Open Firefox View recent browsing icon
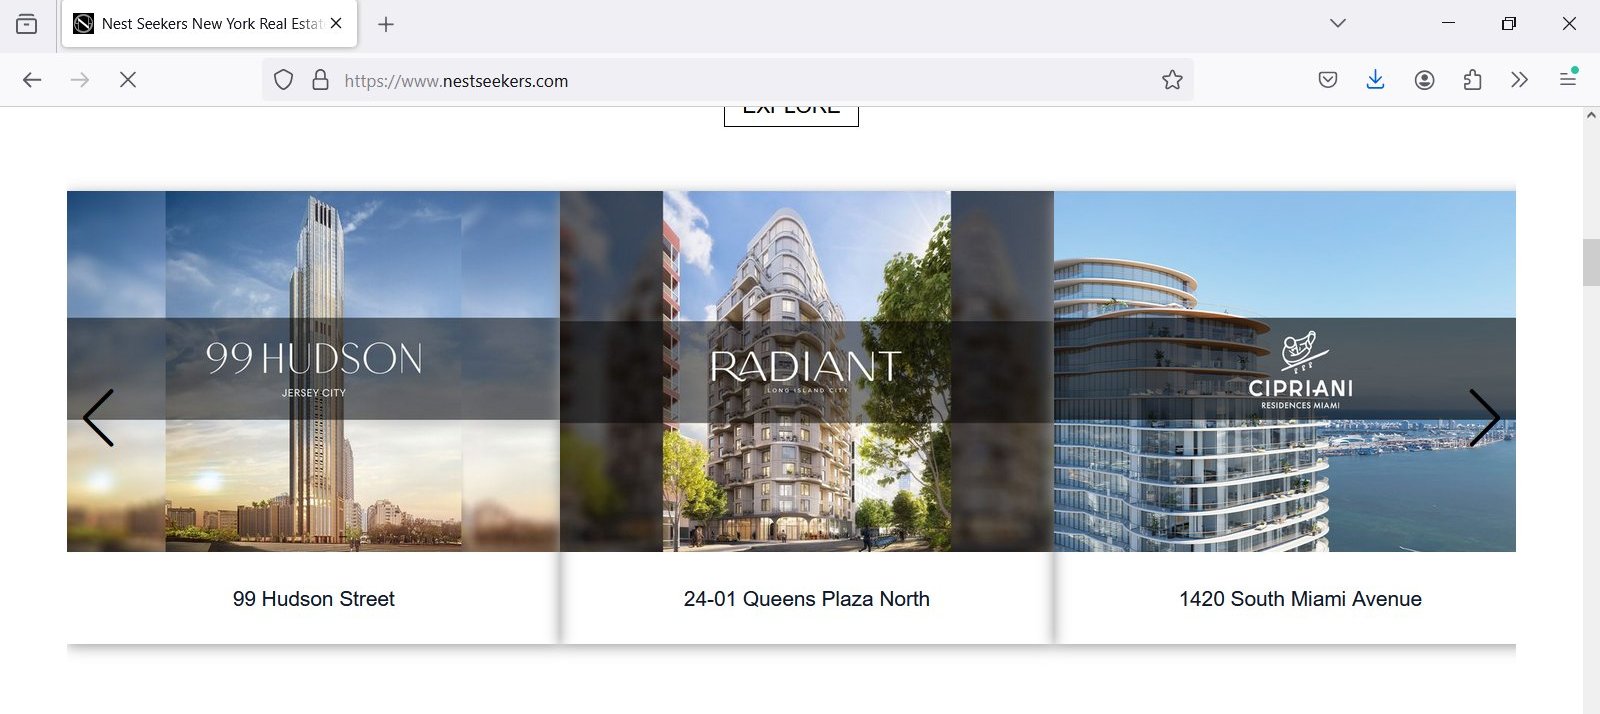The width and height of the screenshot is (1600, 714). click(27, 24)
